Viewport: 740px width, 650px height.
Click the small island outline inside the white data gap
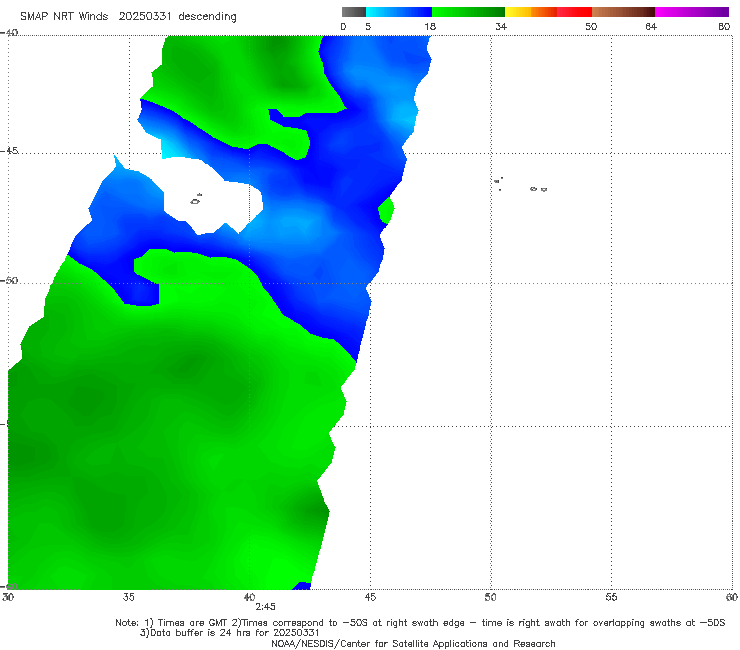[196, 200]
